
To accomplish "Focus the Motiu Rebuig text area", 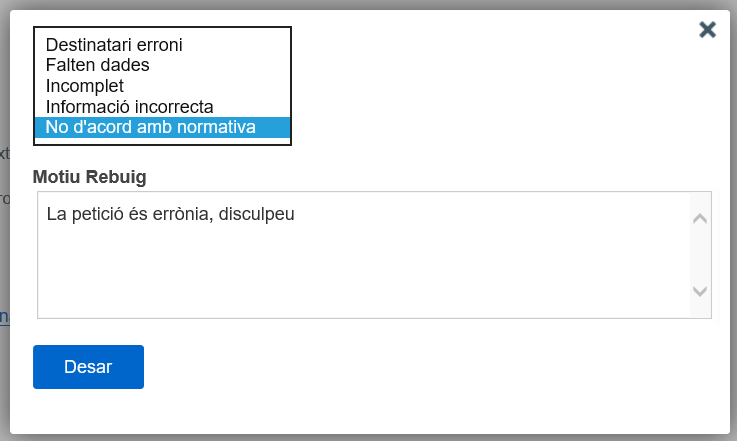I will coord(360,265).
